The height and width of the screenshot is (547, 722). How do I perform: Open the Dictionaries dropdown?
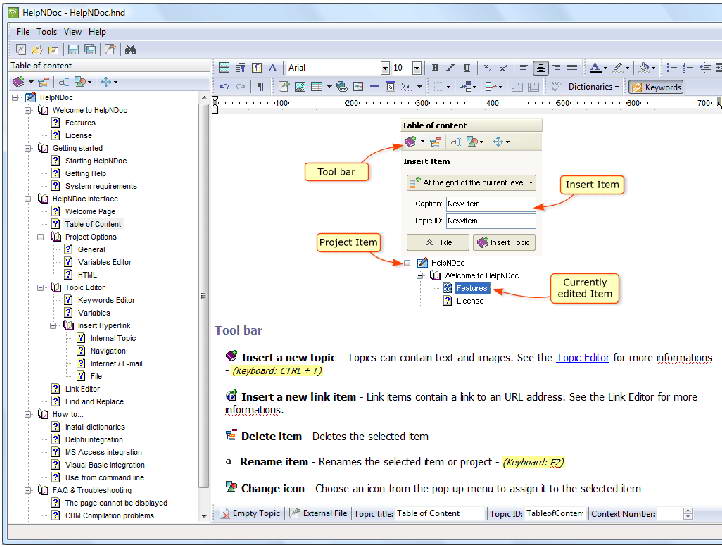pyautogui.click(x=593, y=87)
